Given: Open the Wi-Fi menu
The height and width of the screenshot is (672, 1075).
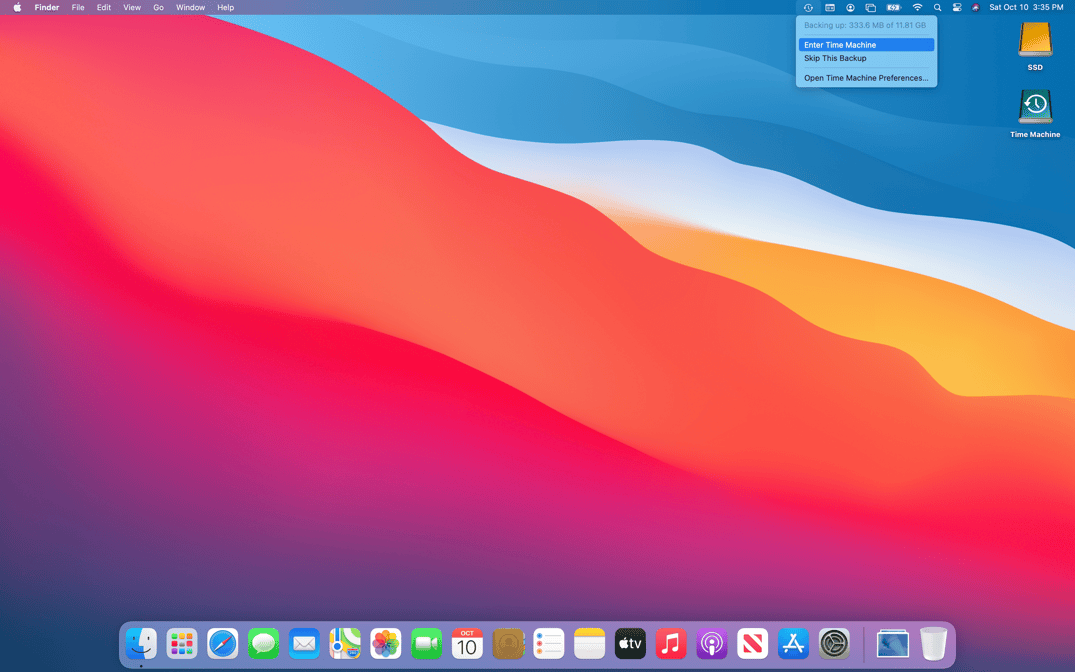Looking at the screenshot, I should (917, 8).
